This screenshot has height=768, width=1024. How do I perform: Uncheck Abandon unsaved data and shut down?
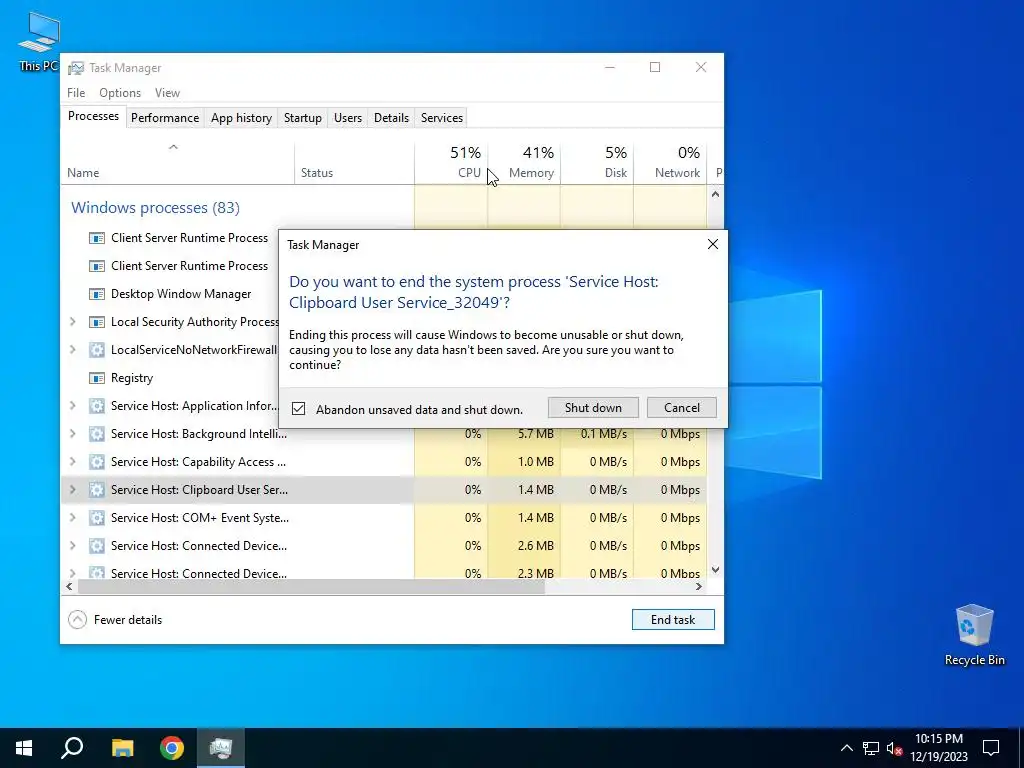[298, 409]
